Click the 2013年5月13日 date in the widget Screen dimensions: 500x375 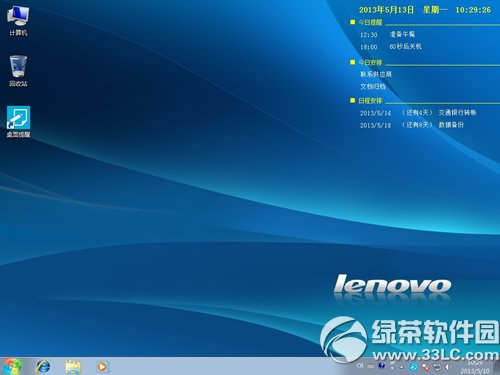(x=386, y=10)
